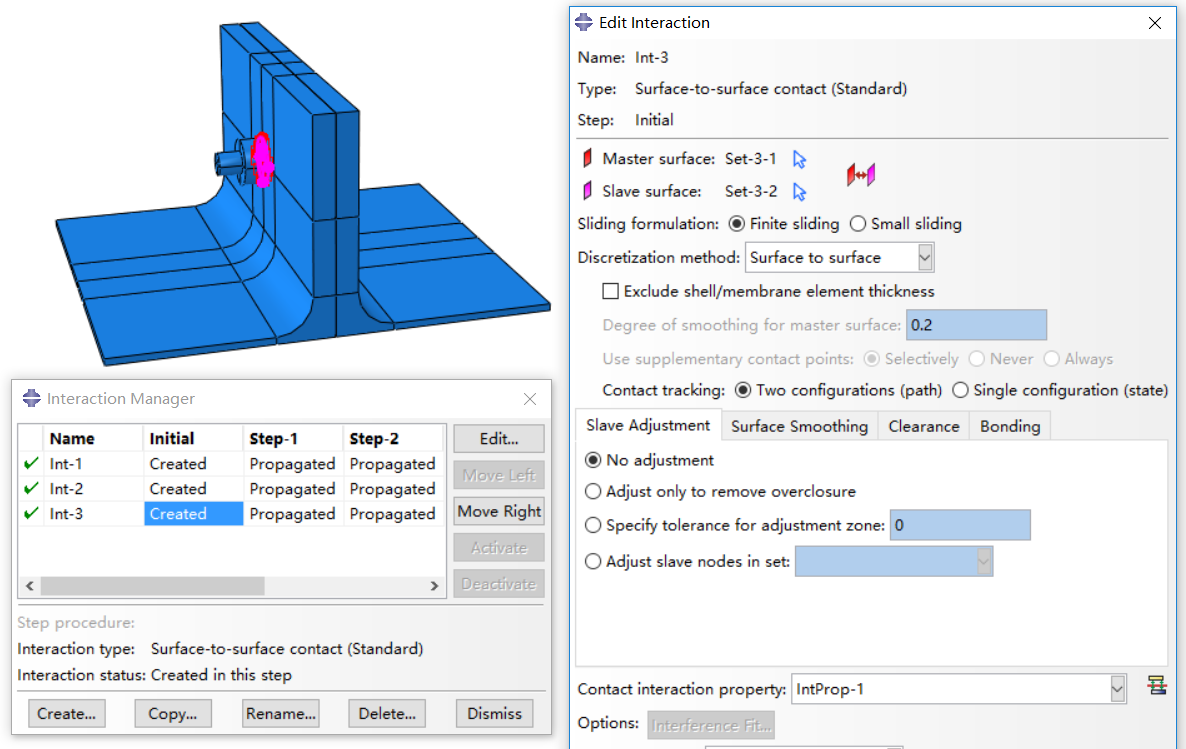Click the highlighted Created cell of Int-3
Viewport: 1186px width, 749px height.
194,514
